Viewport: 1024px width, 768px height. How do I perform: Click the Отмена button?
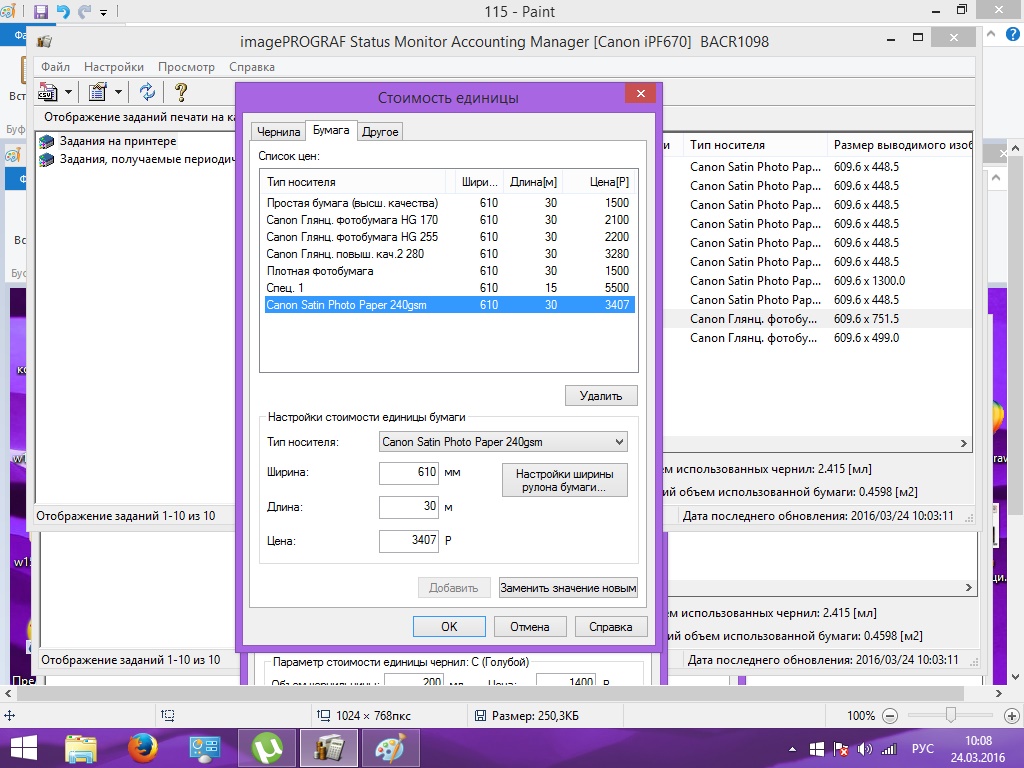[530, 627]
